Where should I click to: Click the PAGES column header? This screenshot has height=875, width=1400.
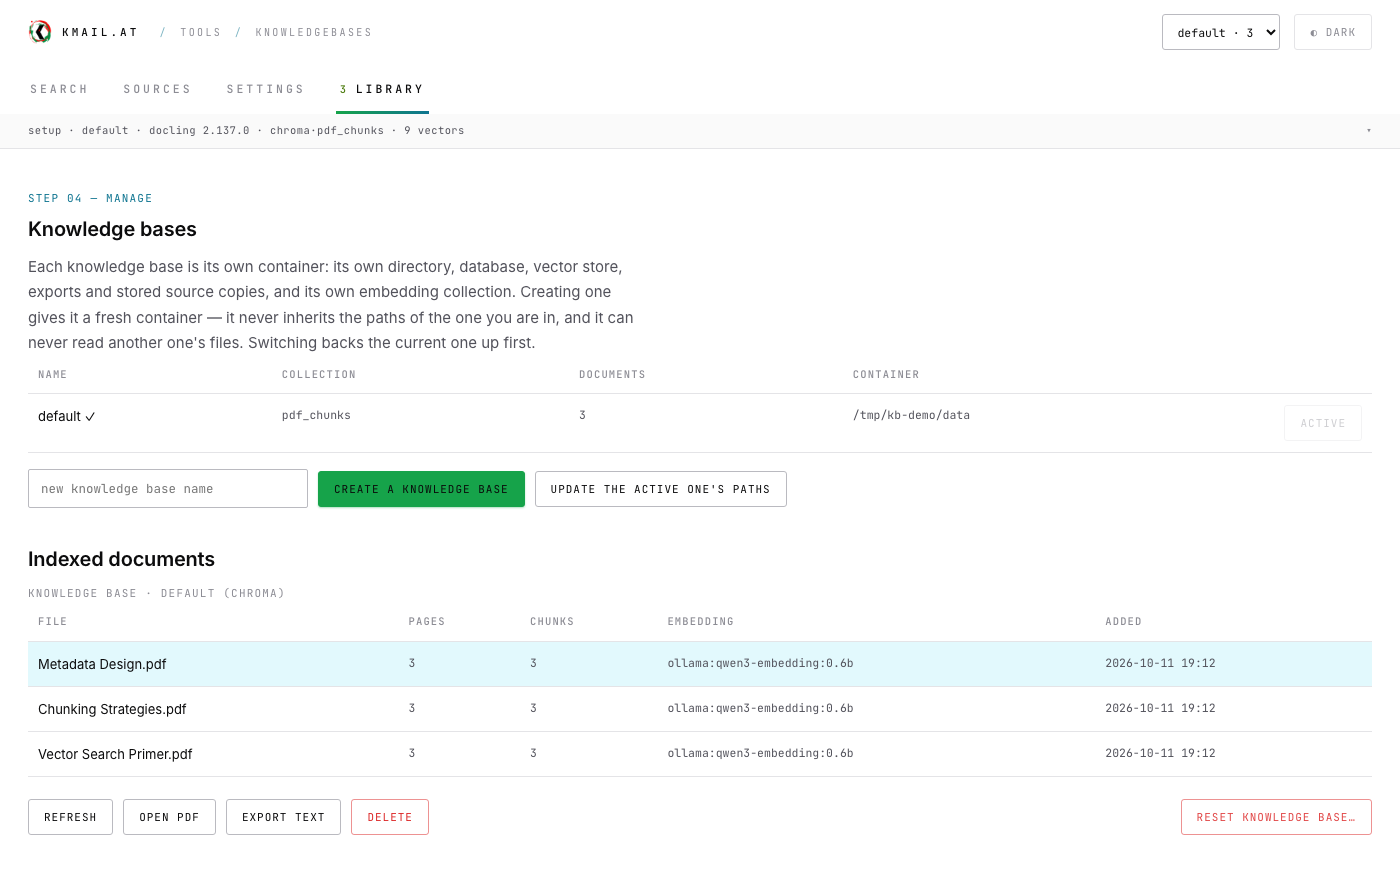pos(427,622)
